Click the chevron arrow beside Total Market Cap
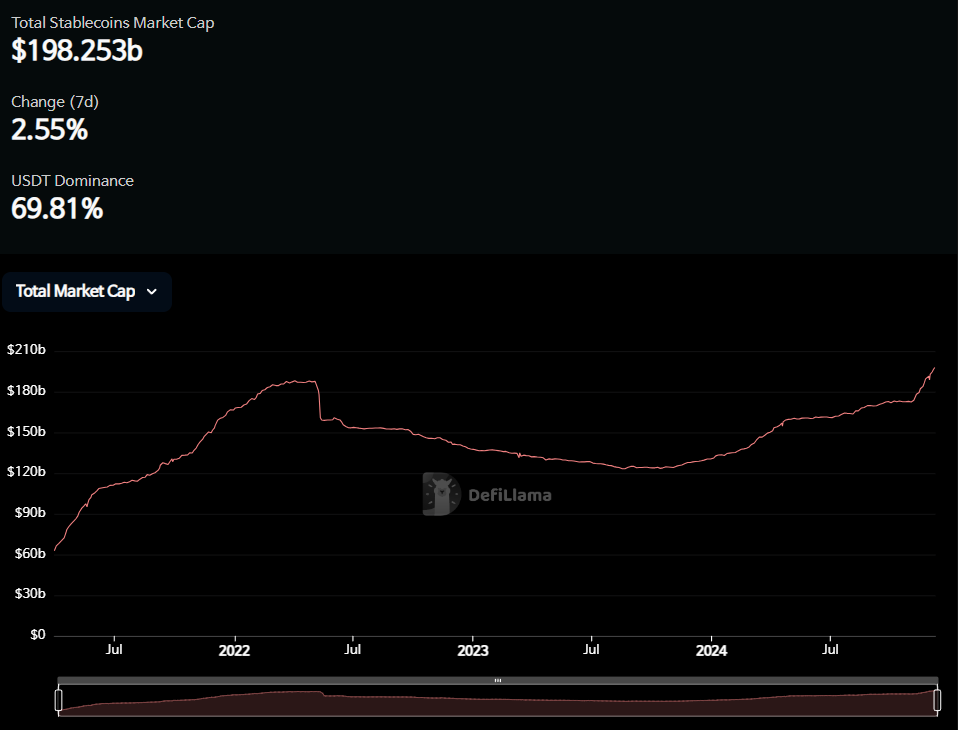Viewport: 958px width, 730px height. click(152, 292)
